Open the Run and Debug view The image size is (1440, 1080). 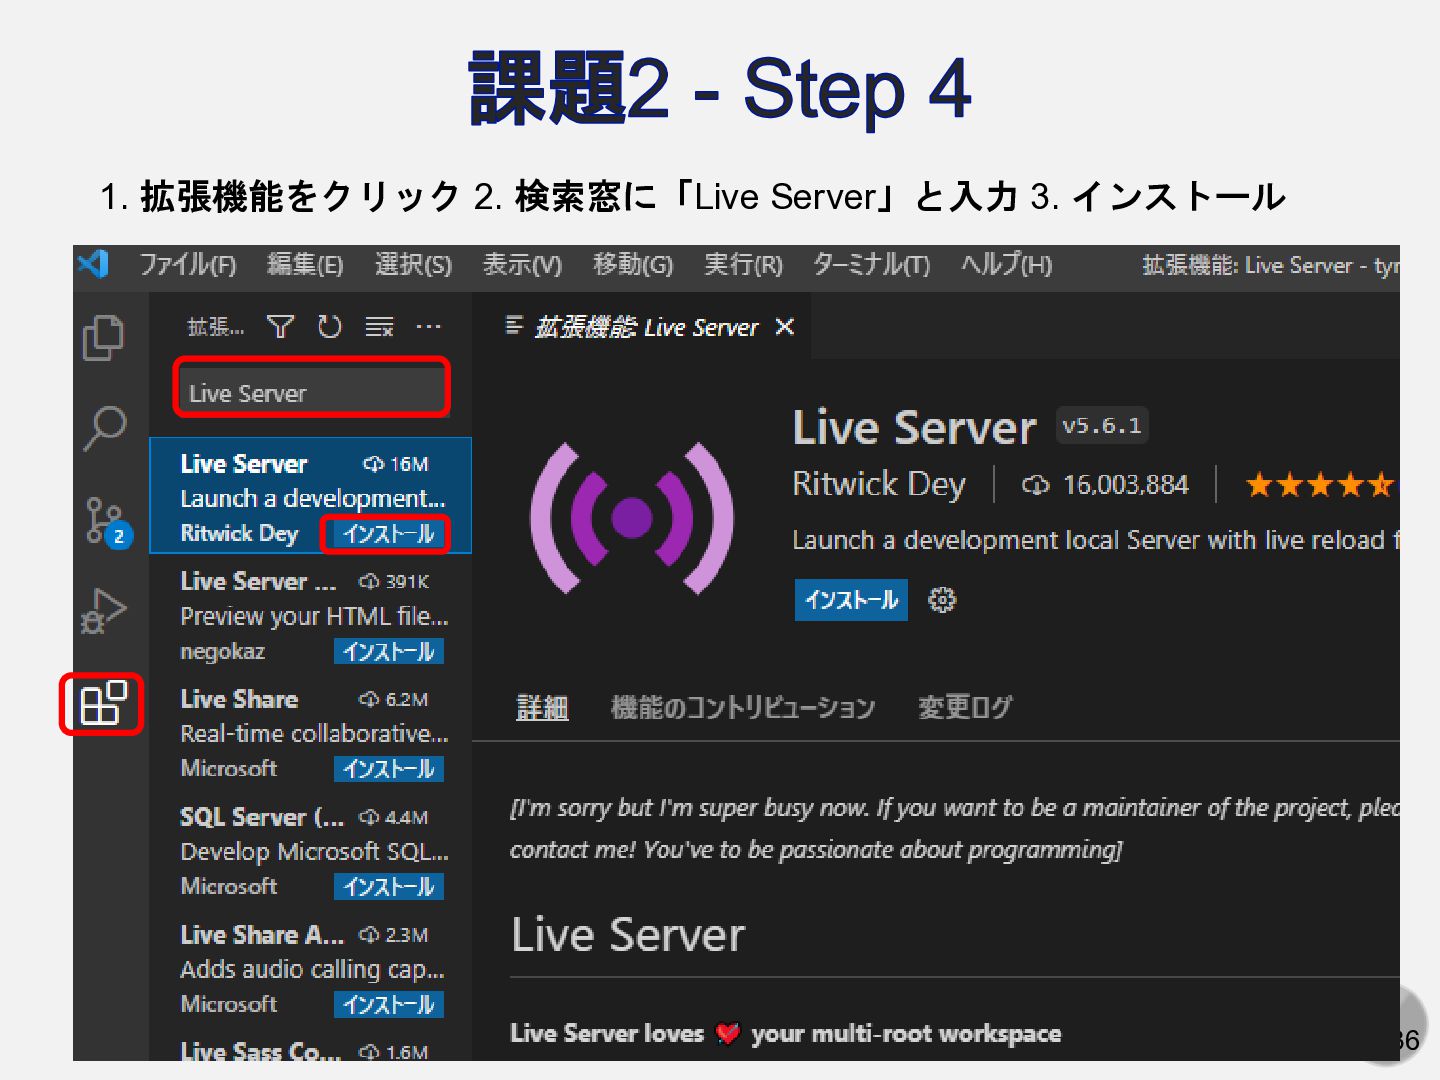click(104, 610)
